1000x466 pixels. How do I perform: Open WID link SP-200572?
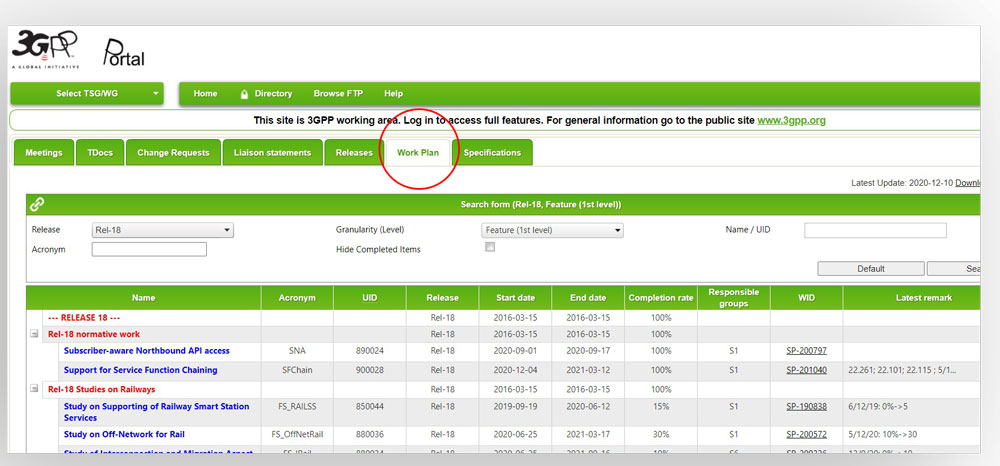[806, 434]
